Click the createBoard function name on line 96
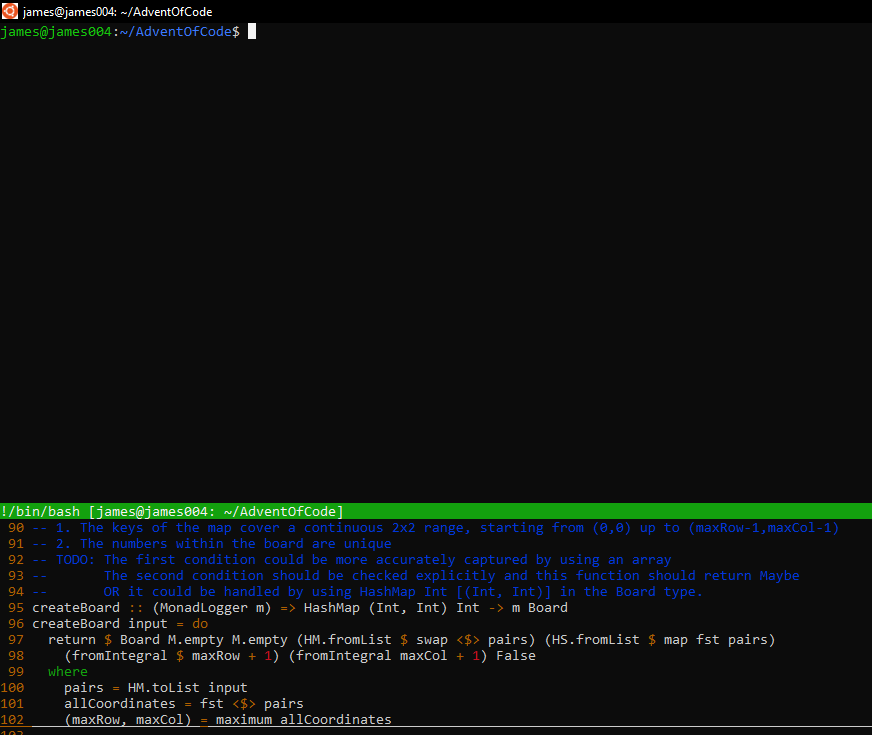 (x=75, y=623)
